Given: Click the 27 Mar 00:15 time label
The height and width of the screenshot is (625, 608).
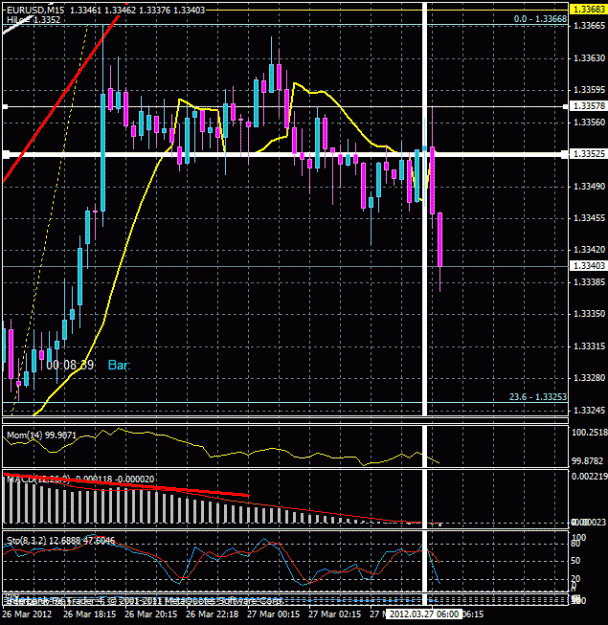Looking at the screenshot, I should tap(274, 614).
